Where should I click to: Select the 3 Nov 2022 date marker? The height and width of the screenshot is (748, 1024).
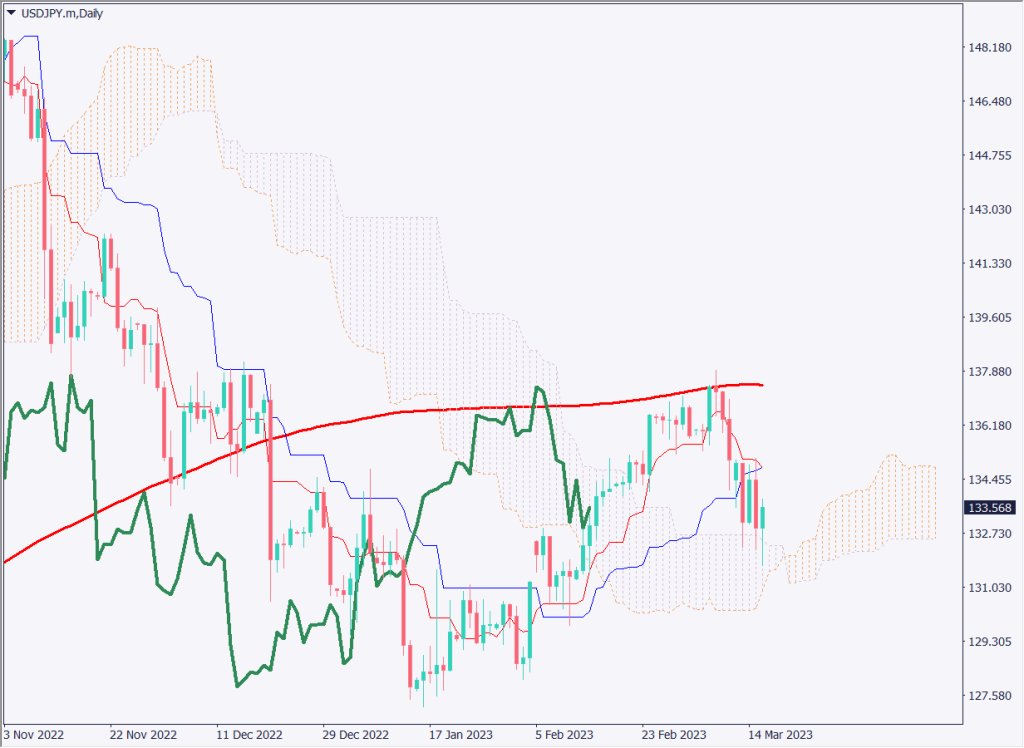click(x=37, y=733)
